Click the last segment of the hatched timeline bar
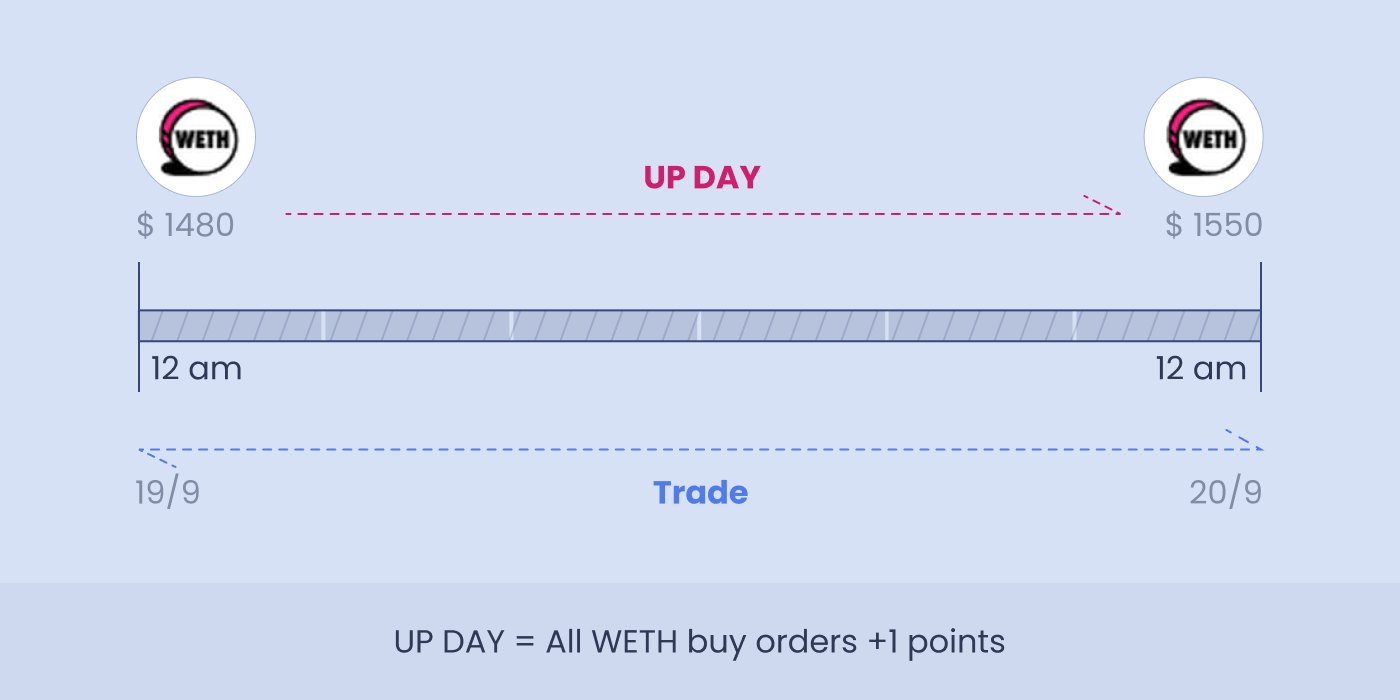The image size is (1400, 700). (x=1168, y=326)
